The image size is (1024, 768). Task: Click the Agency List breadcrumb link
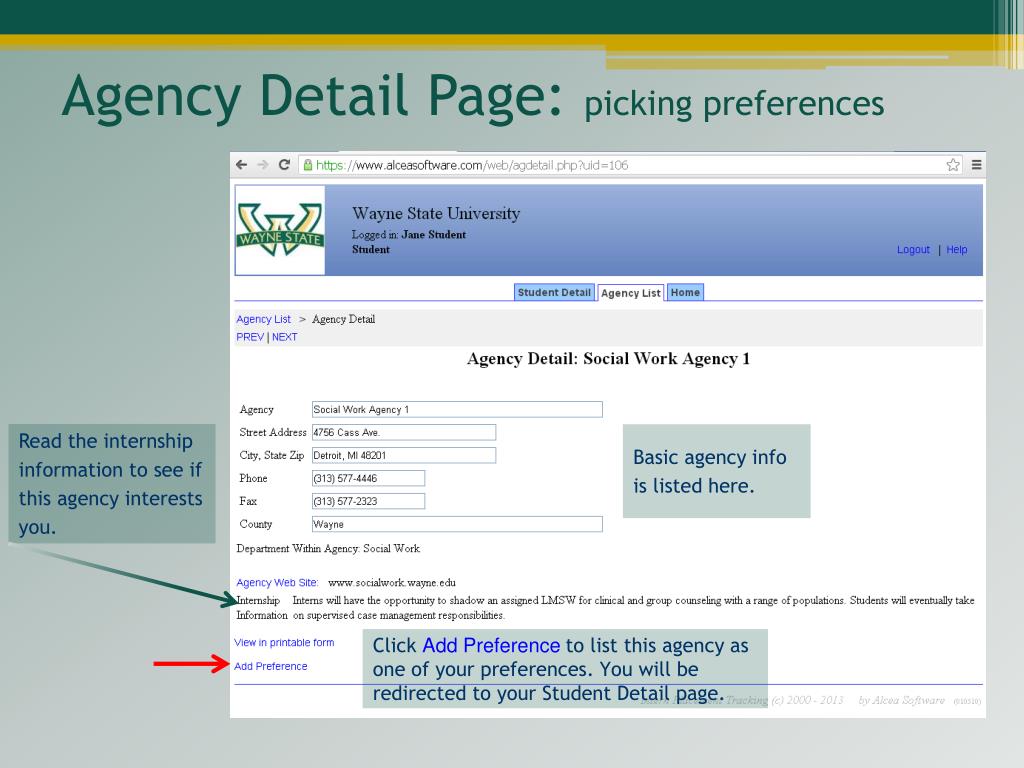coord(264,319)
